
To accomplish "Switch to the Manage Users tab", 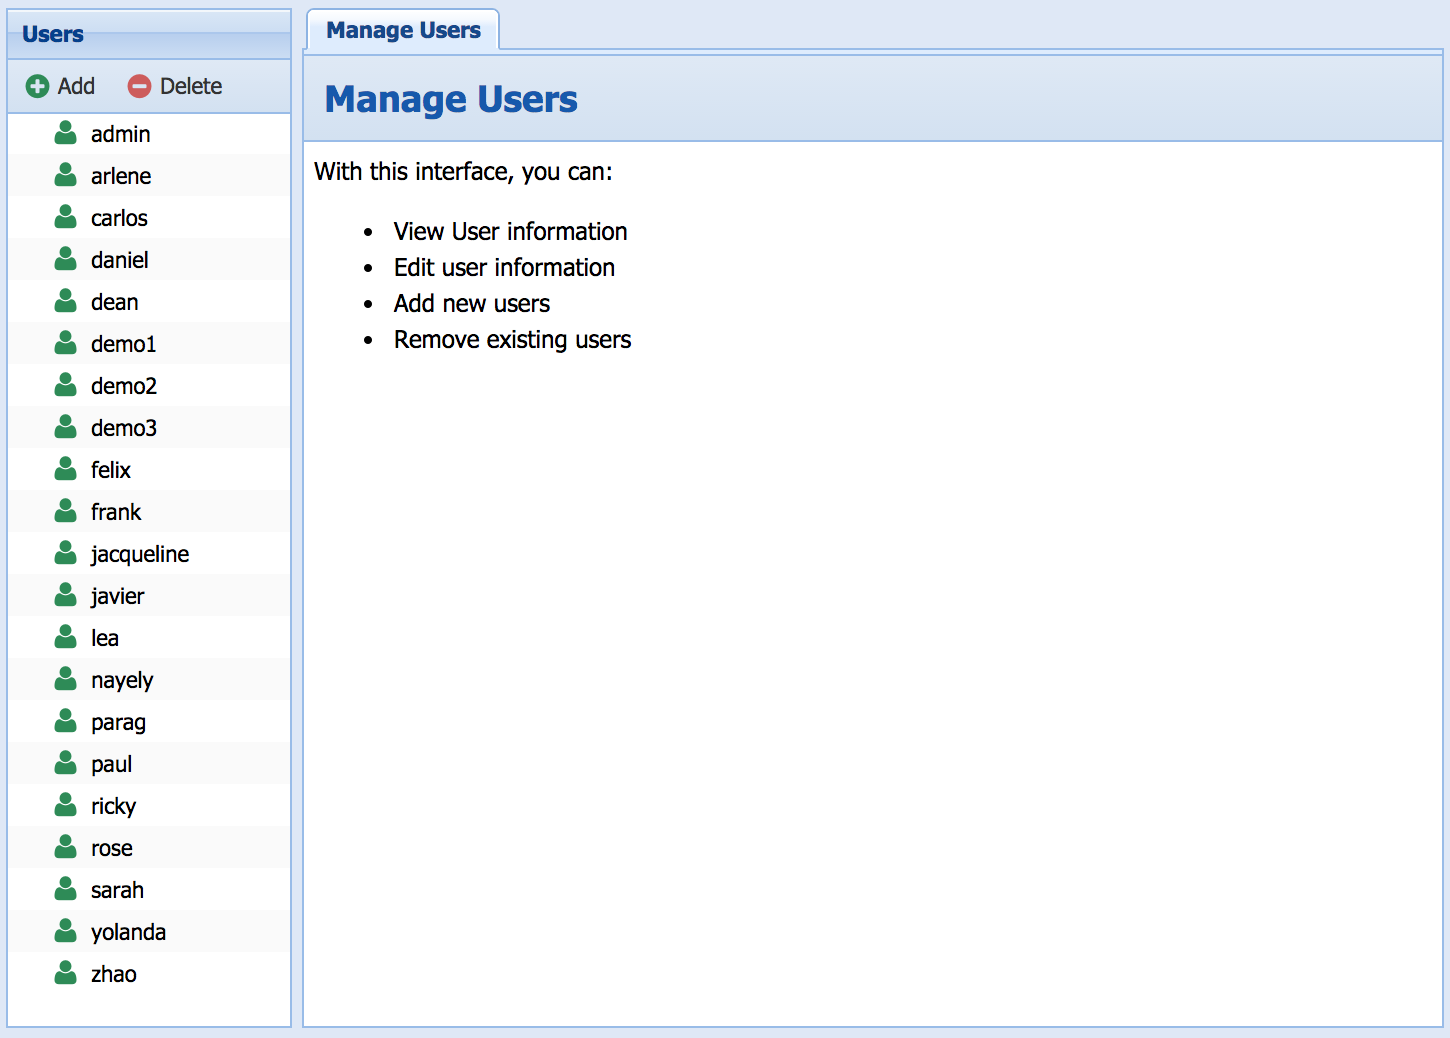I will point(403,31).
